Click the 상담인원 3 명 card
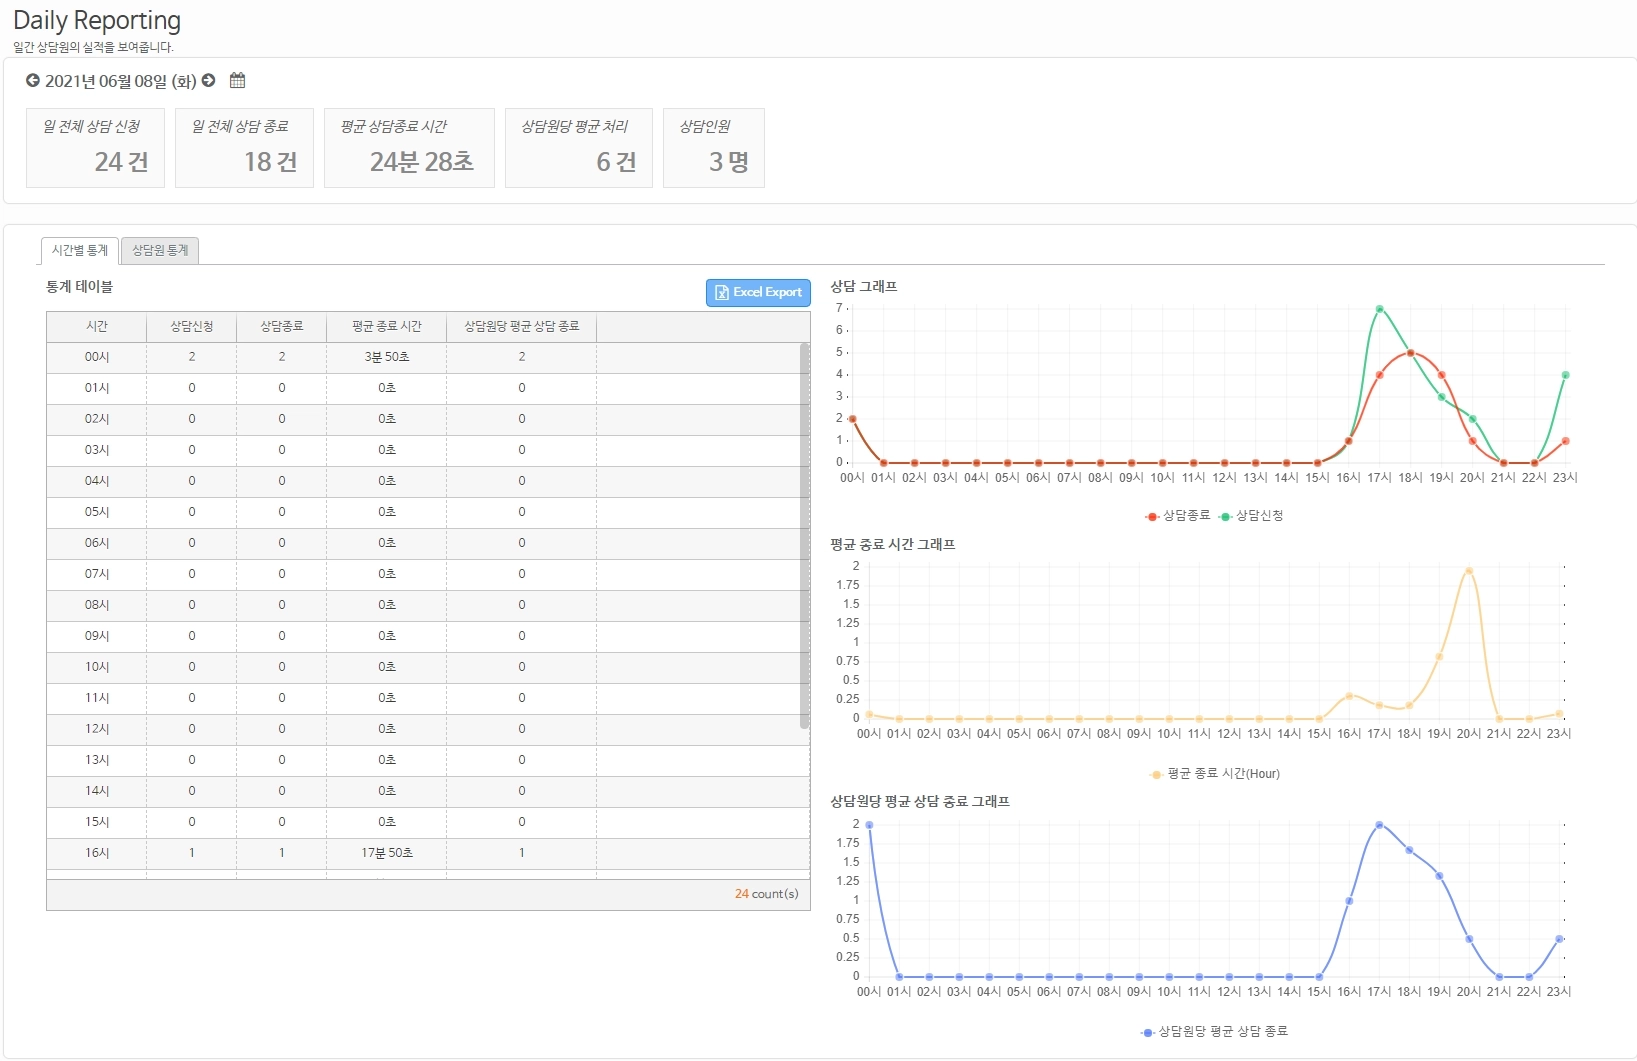This screenshot has width=1637, height=1061. [x=714, y=148]
